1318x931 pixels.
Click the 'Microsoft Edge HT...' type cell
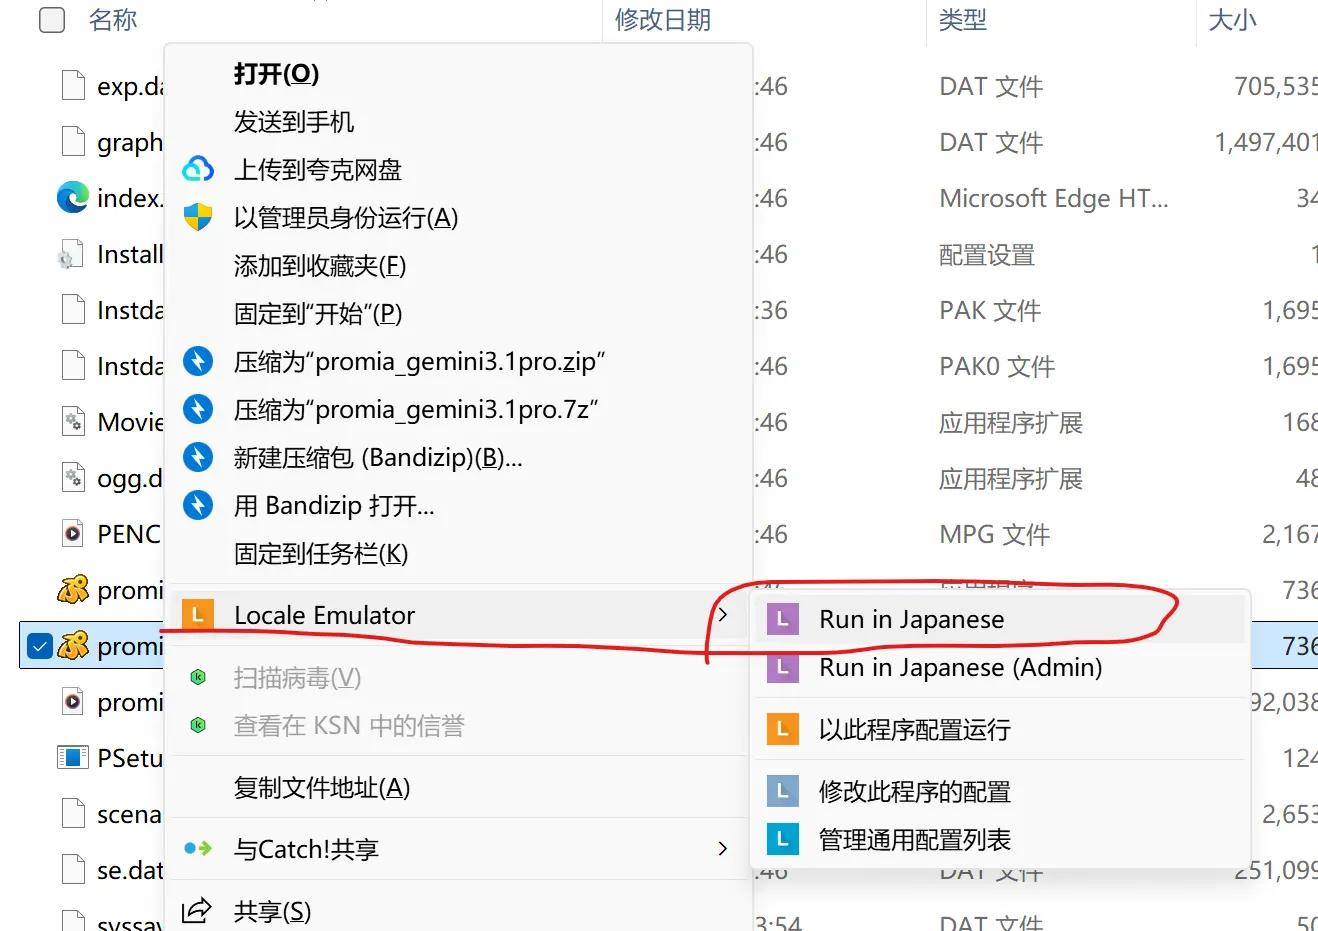pos(1054,198)
